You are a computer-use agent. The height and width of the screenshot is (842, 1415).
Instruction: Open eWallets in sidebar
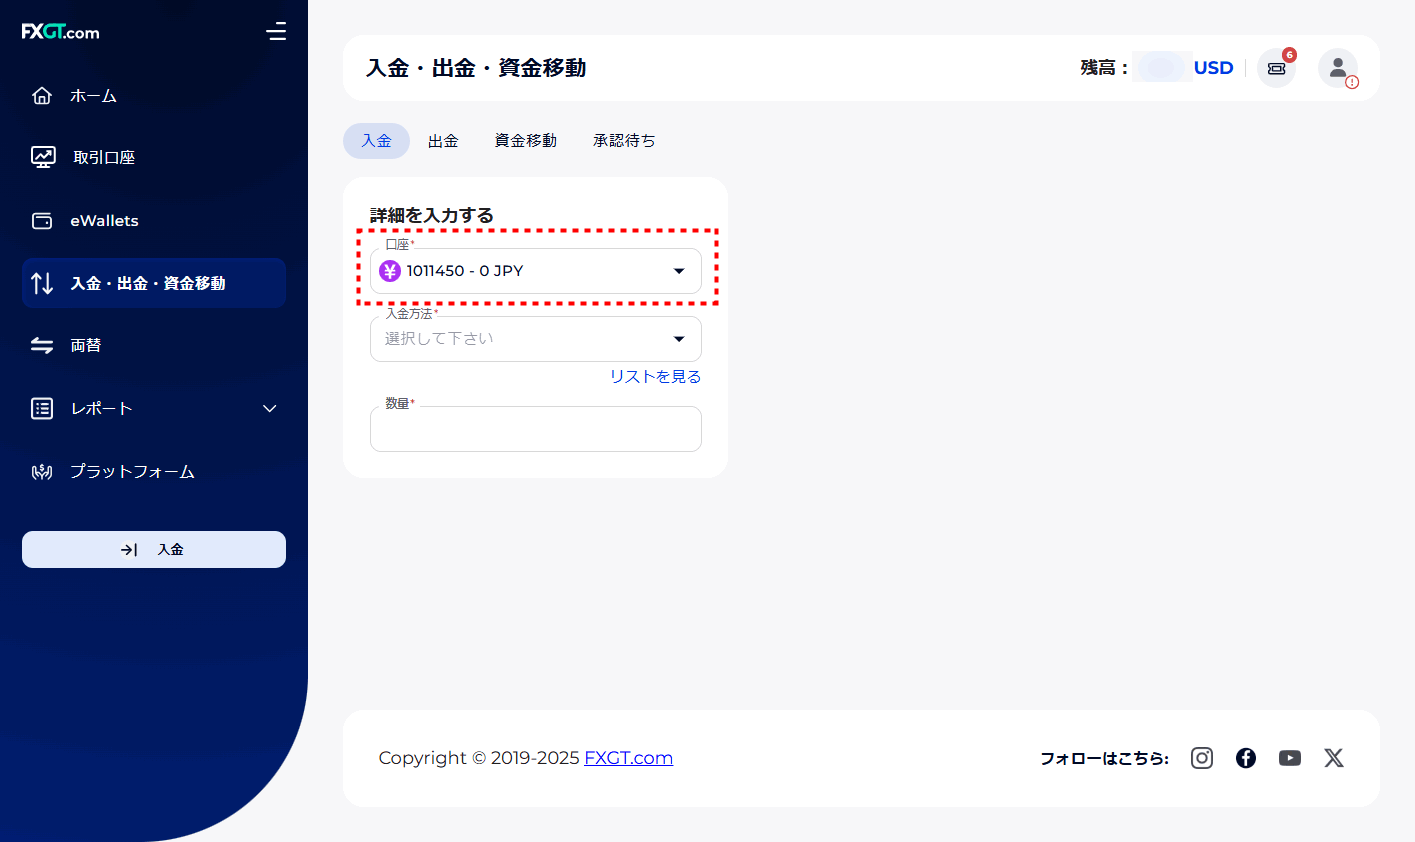coord(104,221)
